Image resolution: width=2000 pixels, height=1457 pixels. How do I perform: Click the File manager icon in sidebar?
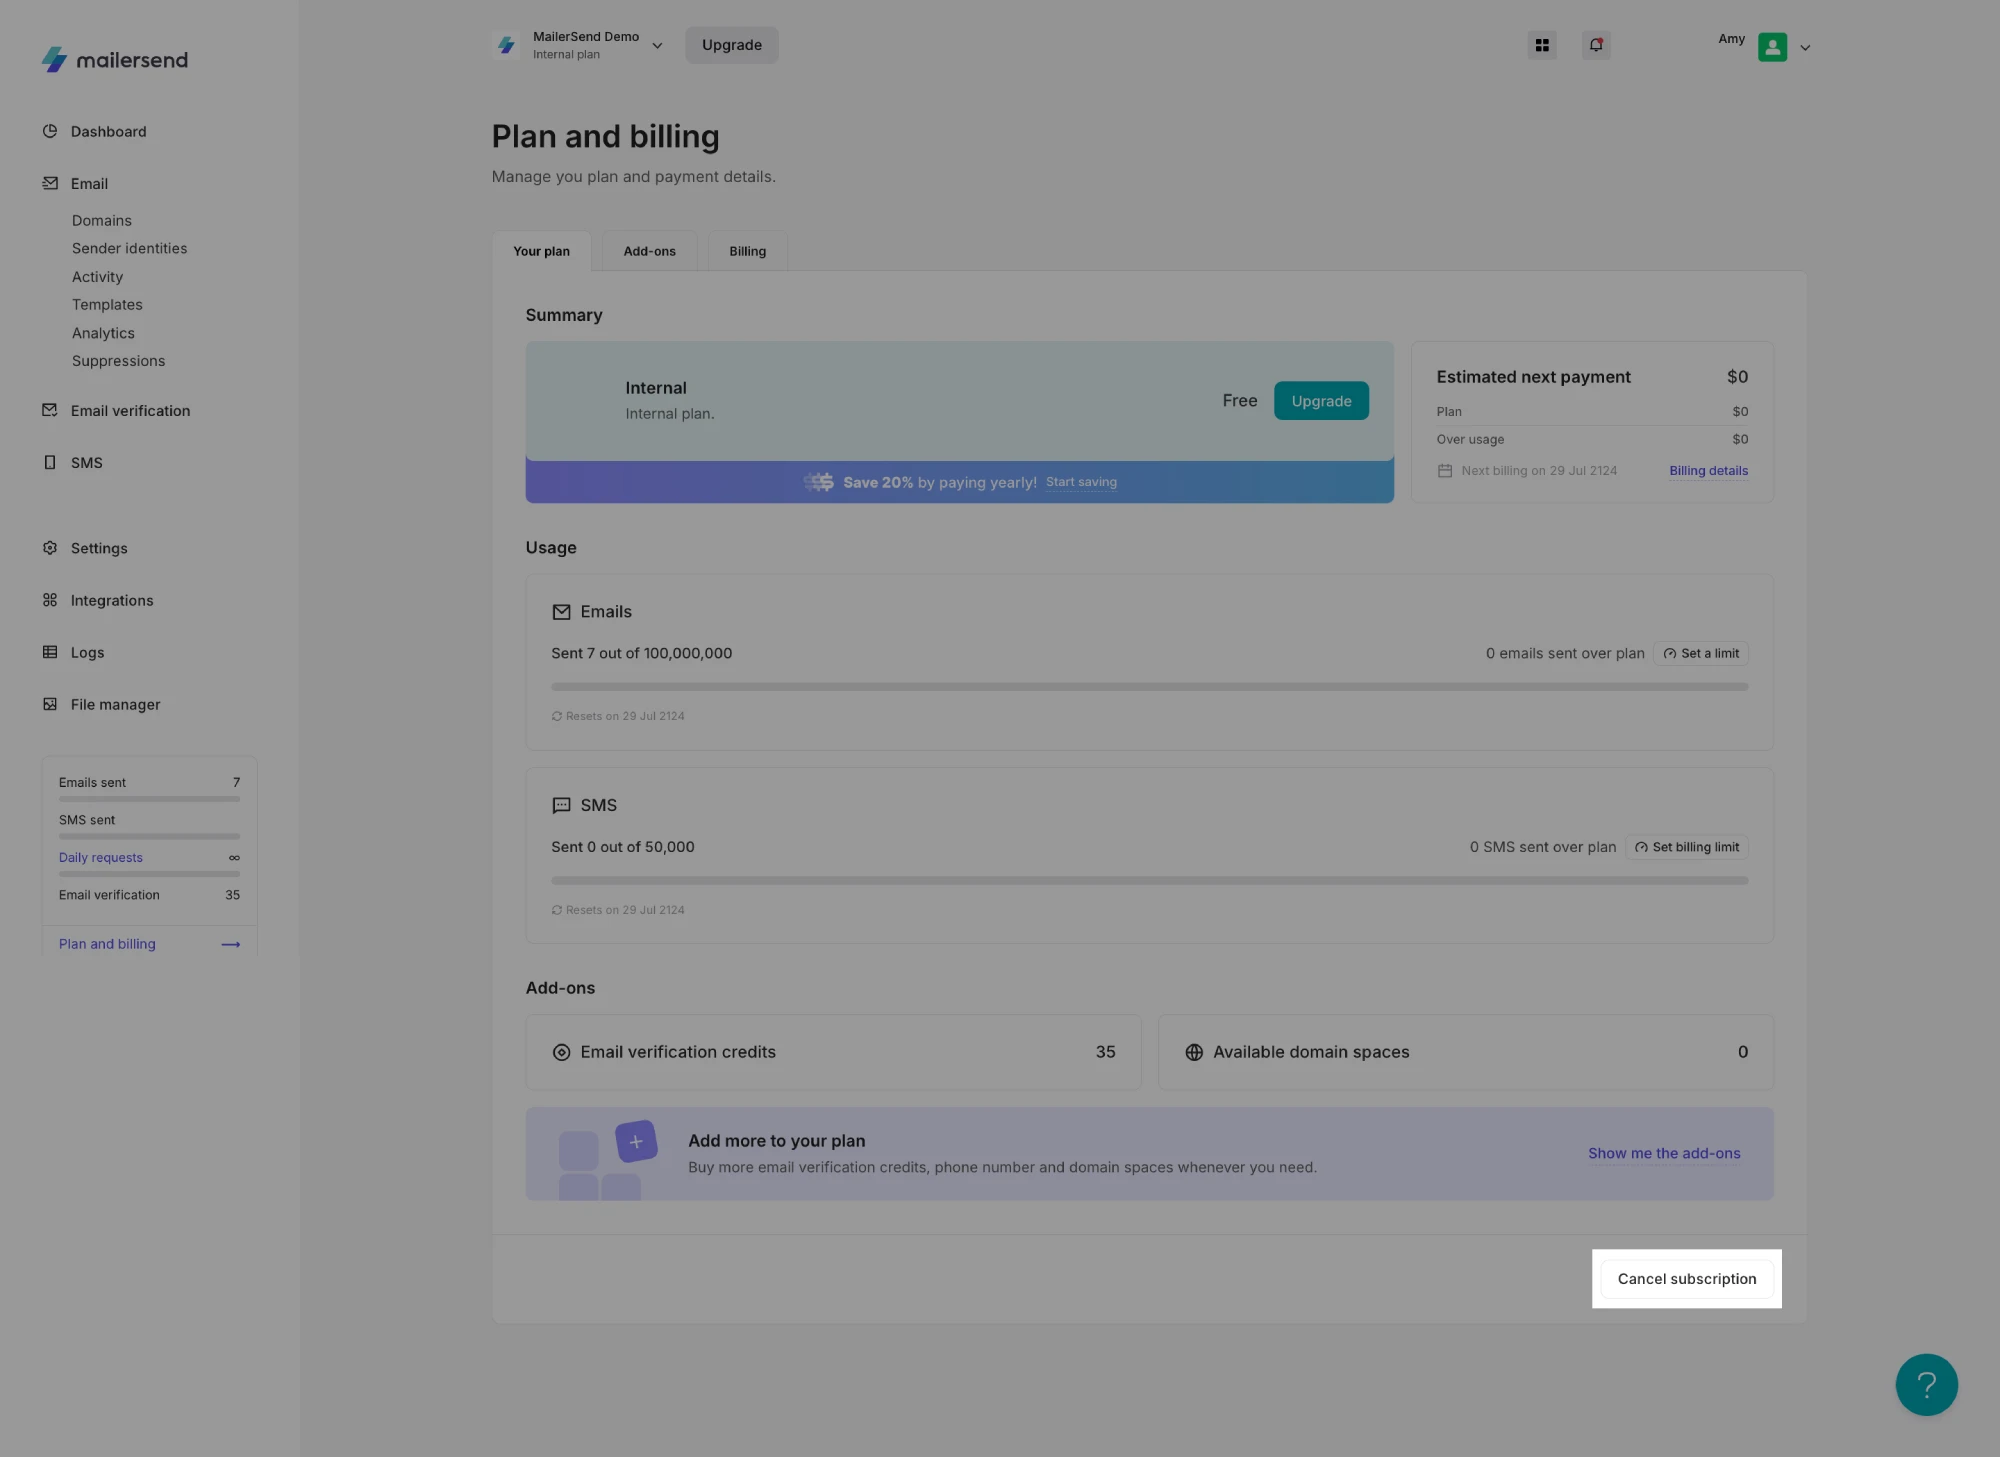coord(50,704)
